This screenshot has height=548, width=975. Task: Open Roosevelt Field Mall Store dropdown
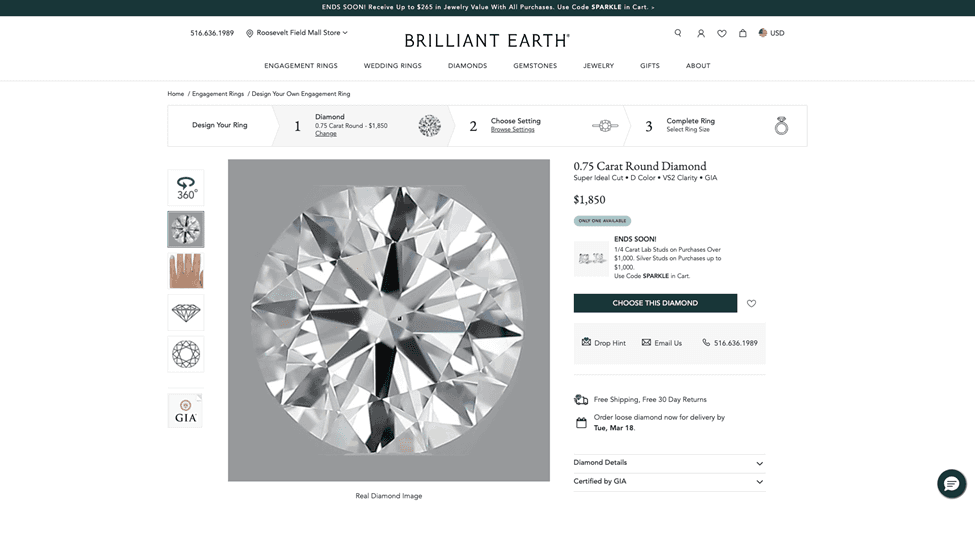302,32
